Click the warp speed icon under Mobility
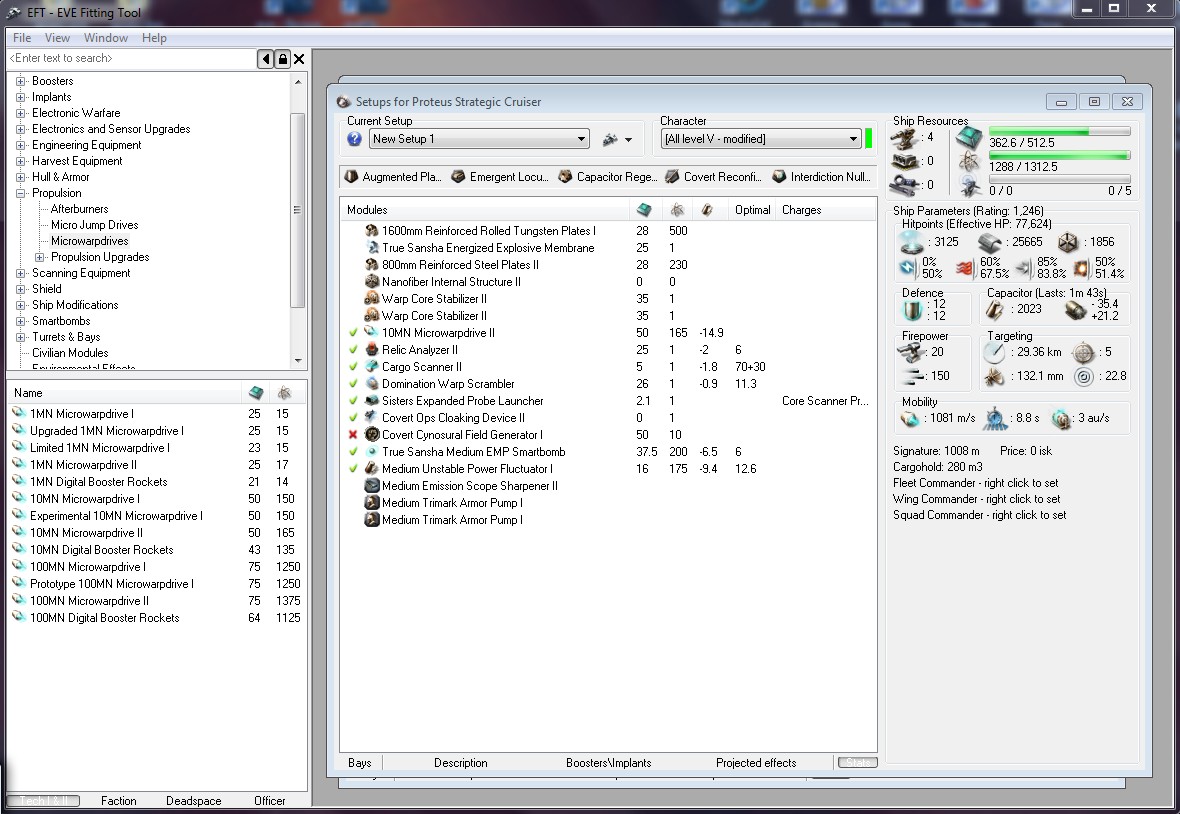 tap(1061, 418)
